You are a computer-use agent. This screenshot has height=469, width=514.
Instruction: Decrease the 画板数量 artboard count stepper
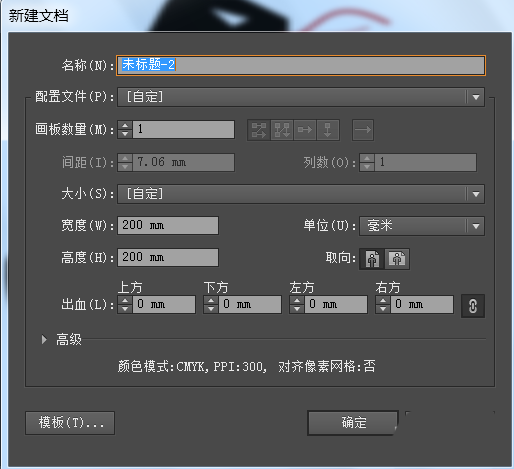click(125, 134)
